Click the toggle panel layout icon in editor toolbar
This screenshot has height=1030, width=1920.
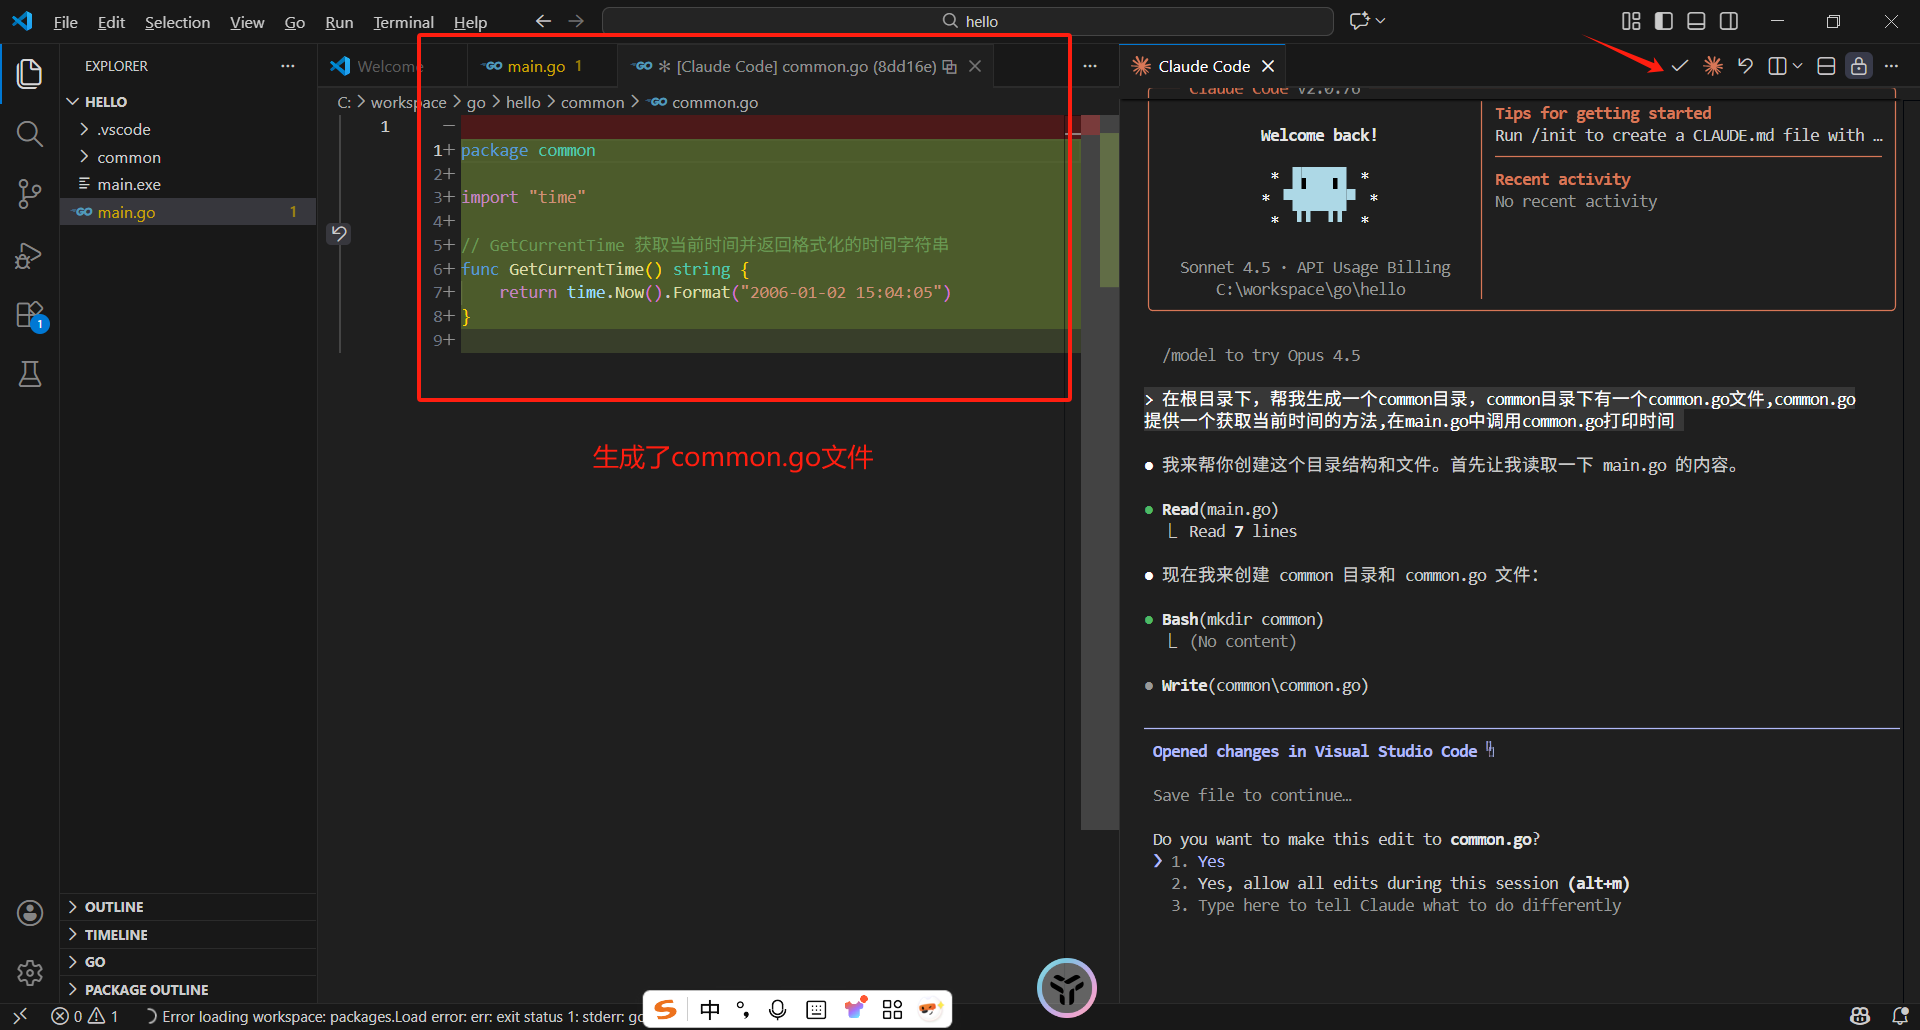(1826, 66)
